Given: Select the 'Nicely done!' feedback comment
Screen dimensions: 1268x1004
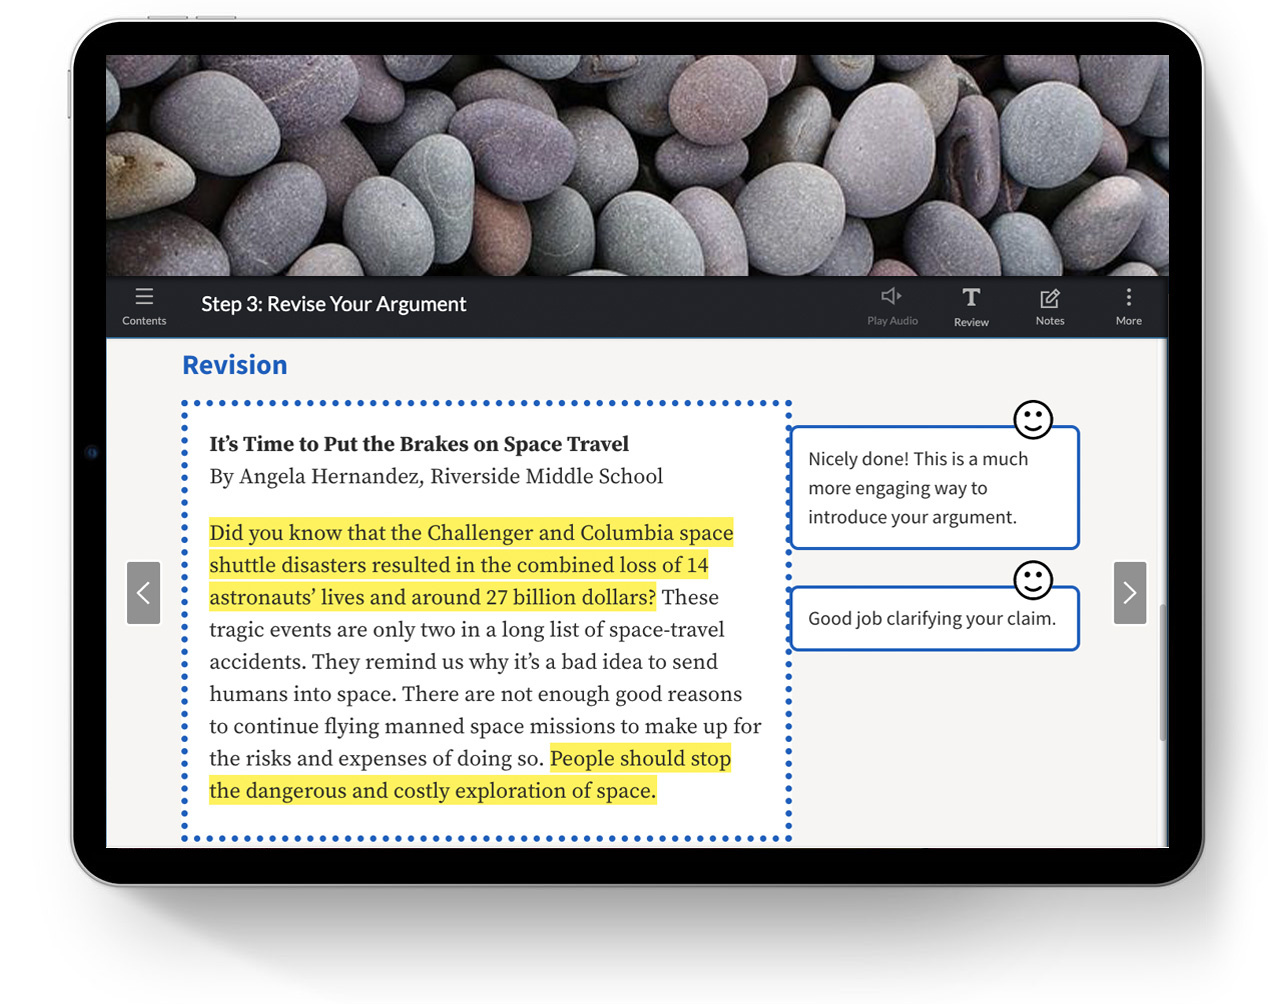Looking at the screenshot, I should click(935, 488).
